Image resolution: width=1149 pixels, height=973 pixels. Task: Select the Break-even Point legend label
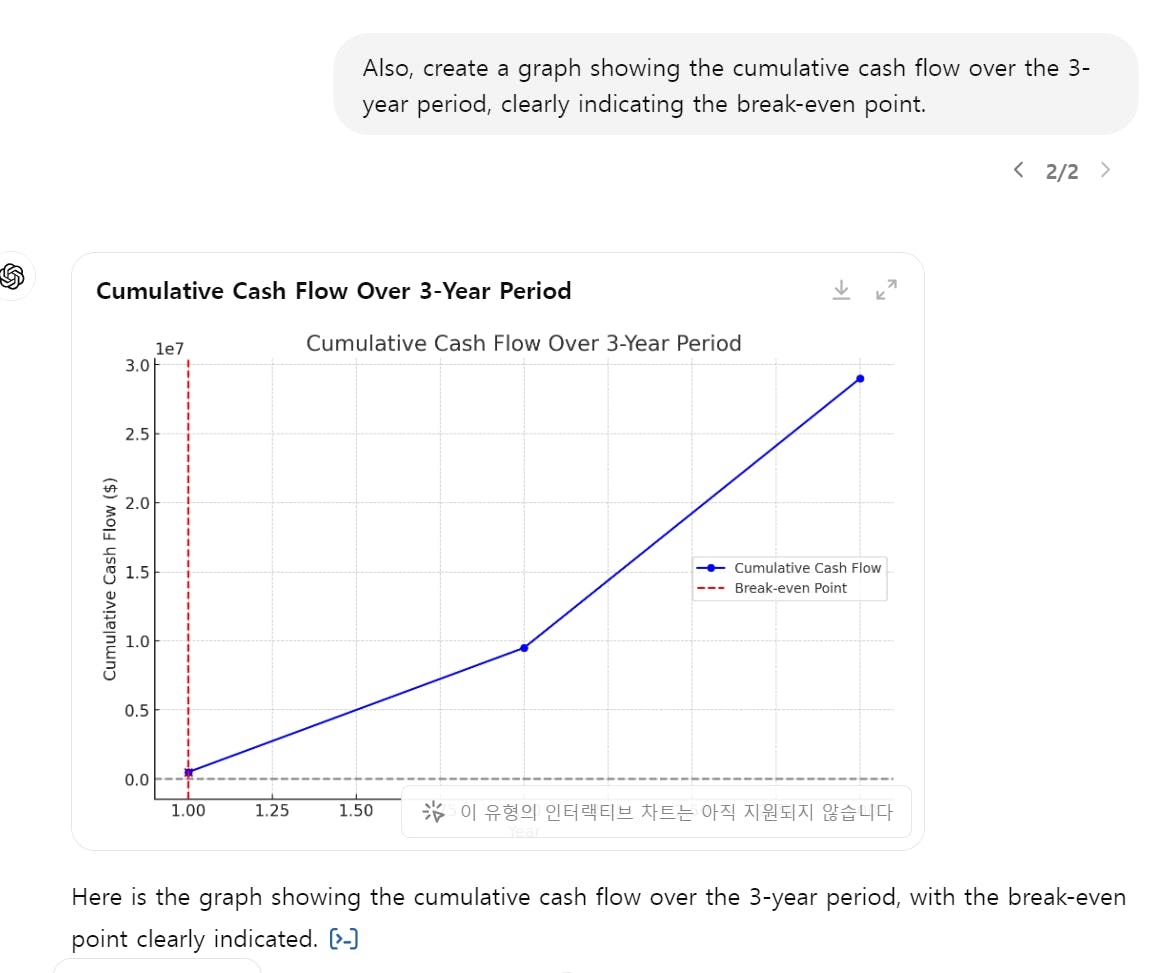[x=790, y=588]
